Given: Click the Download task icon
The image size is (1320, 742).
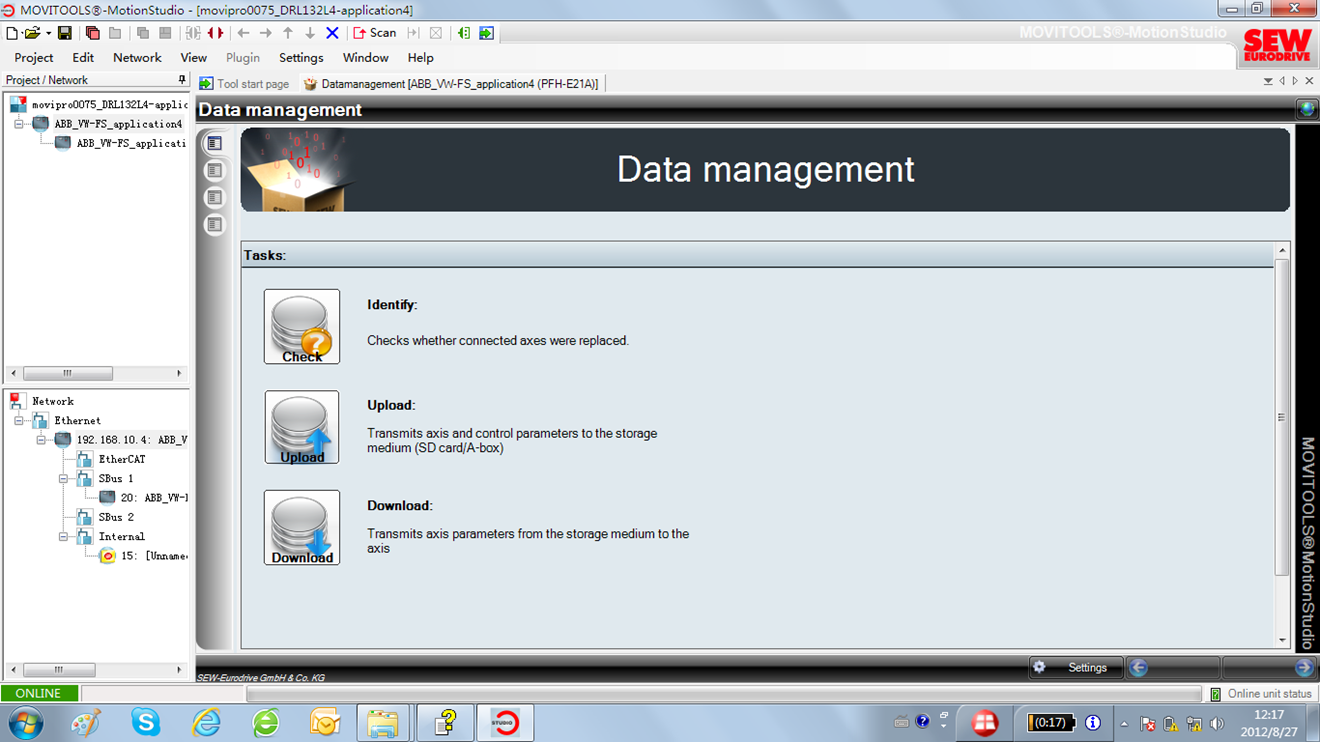Looking at the screenshot, I should [302, 527].
